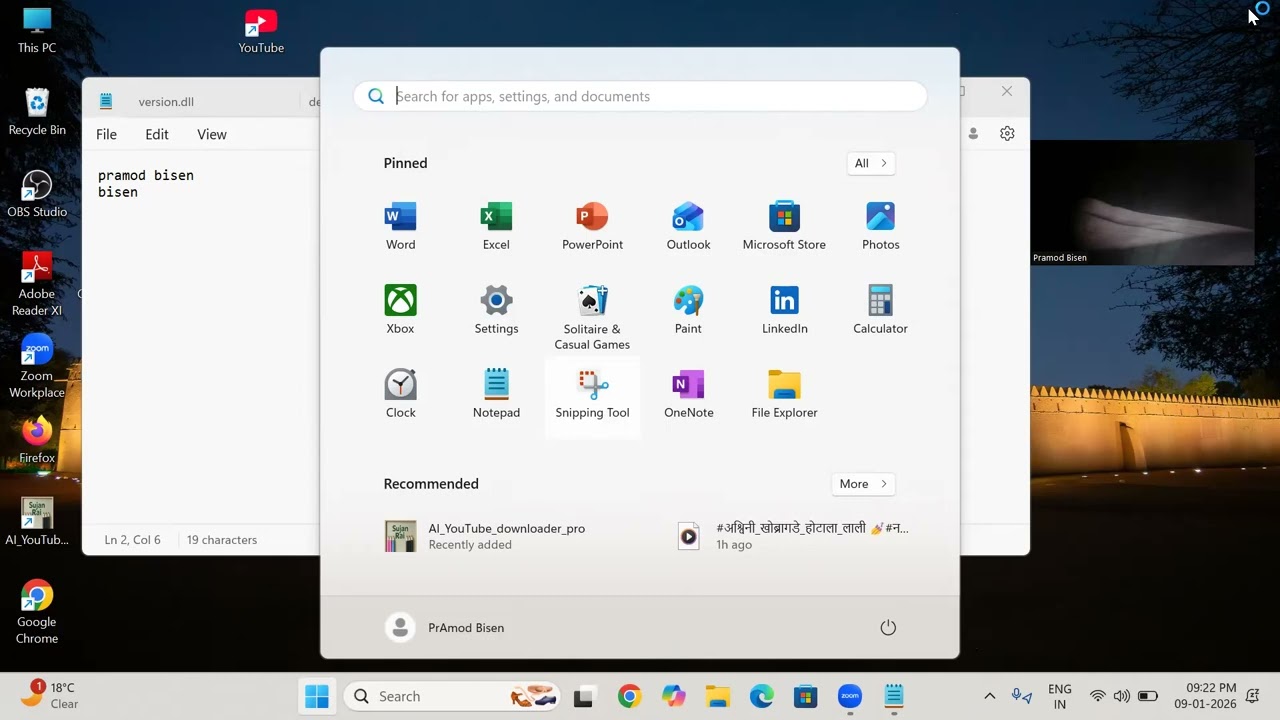Open PowerPoint pinned app

click(x=592, y=227)
